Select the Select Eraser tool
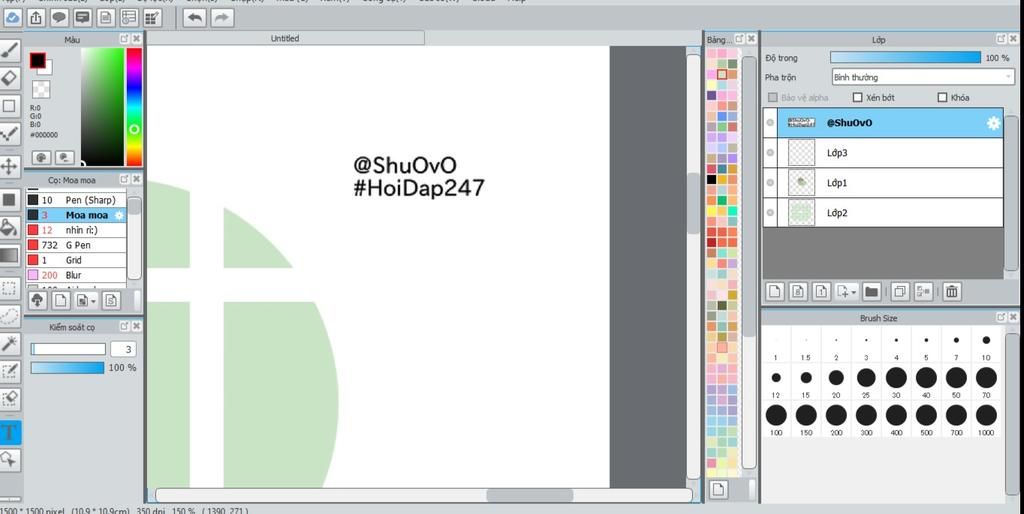Viewport: 1024px width, 514px height. click(10, 398)
